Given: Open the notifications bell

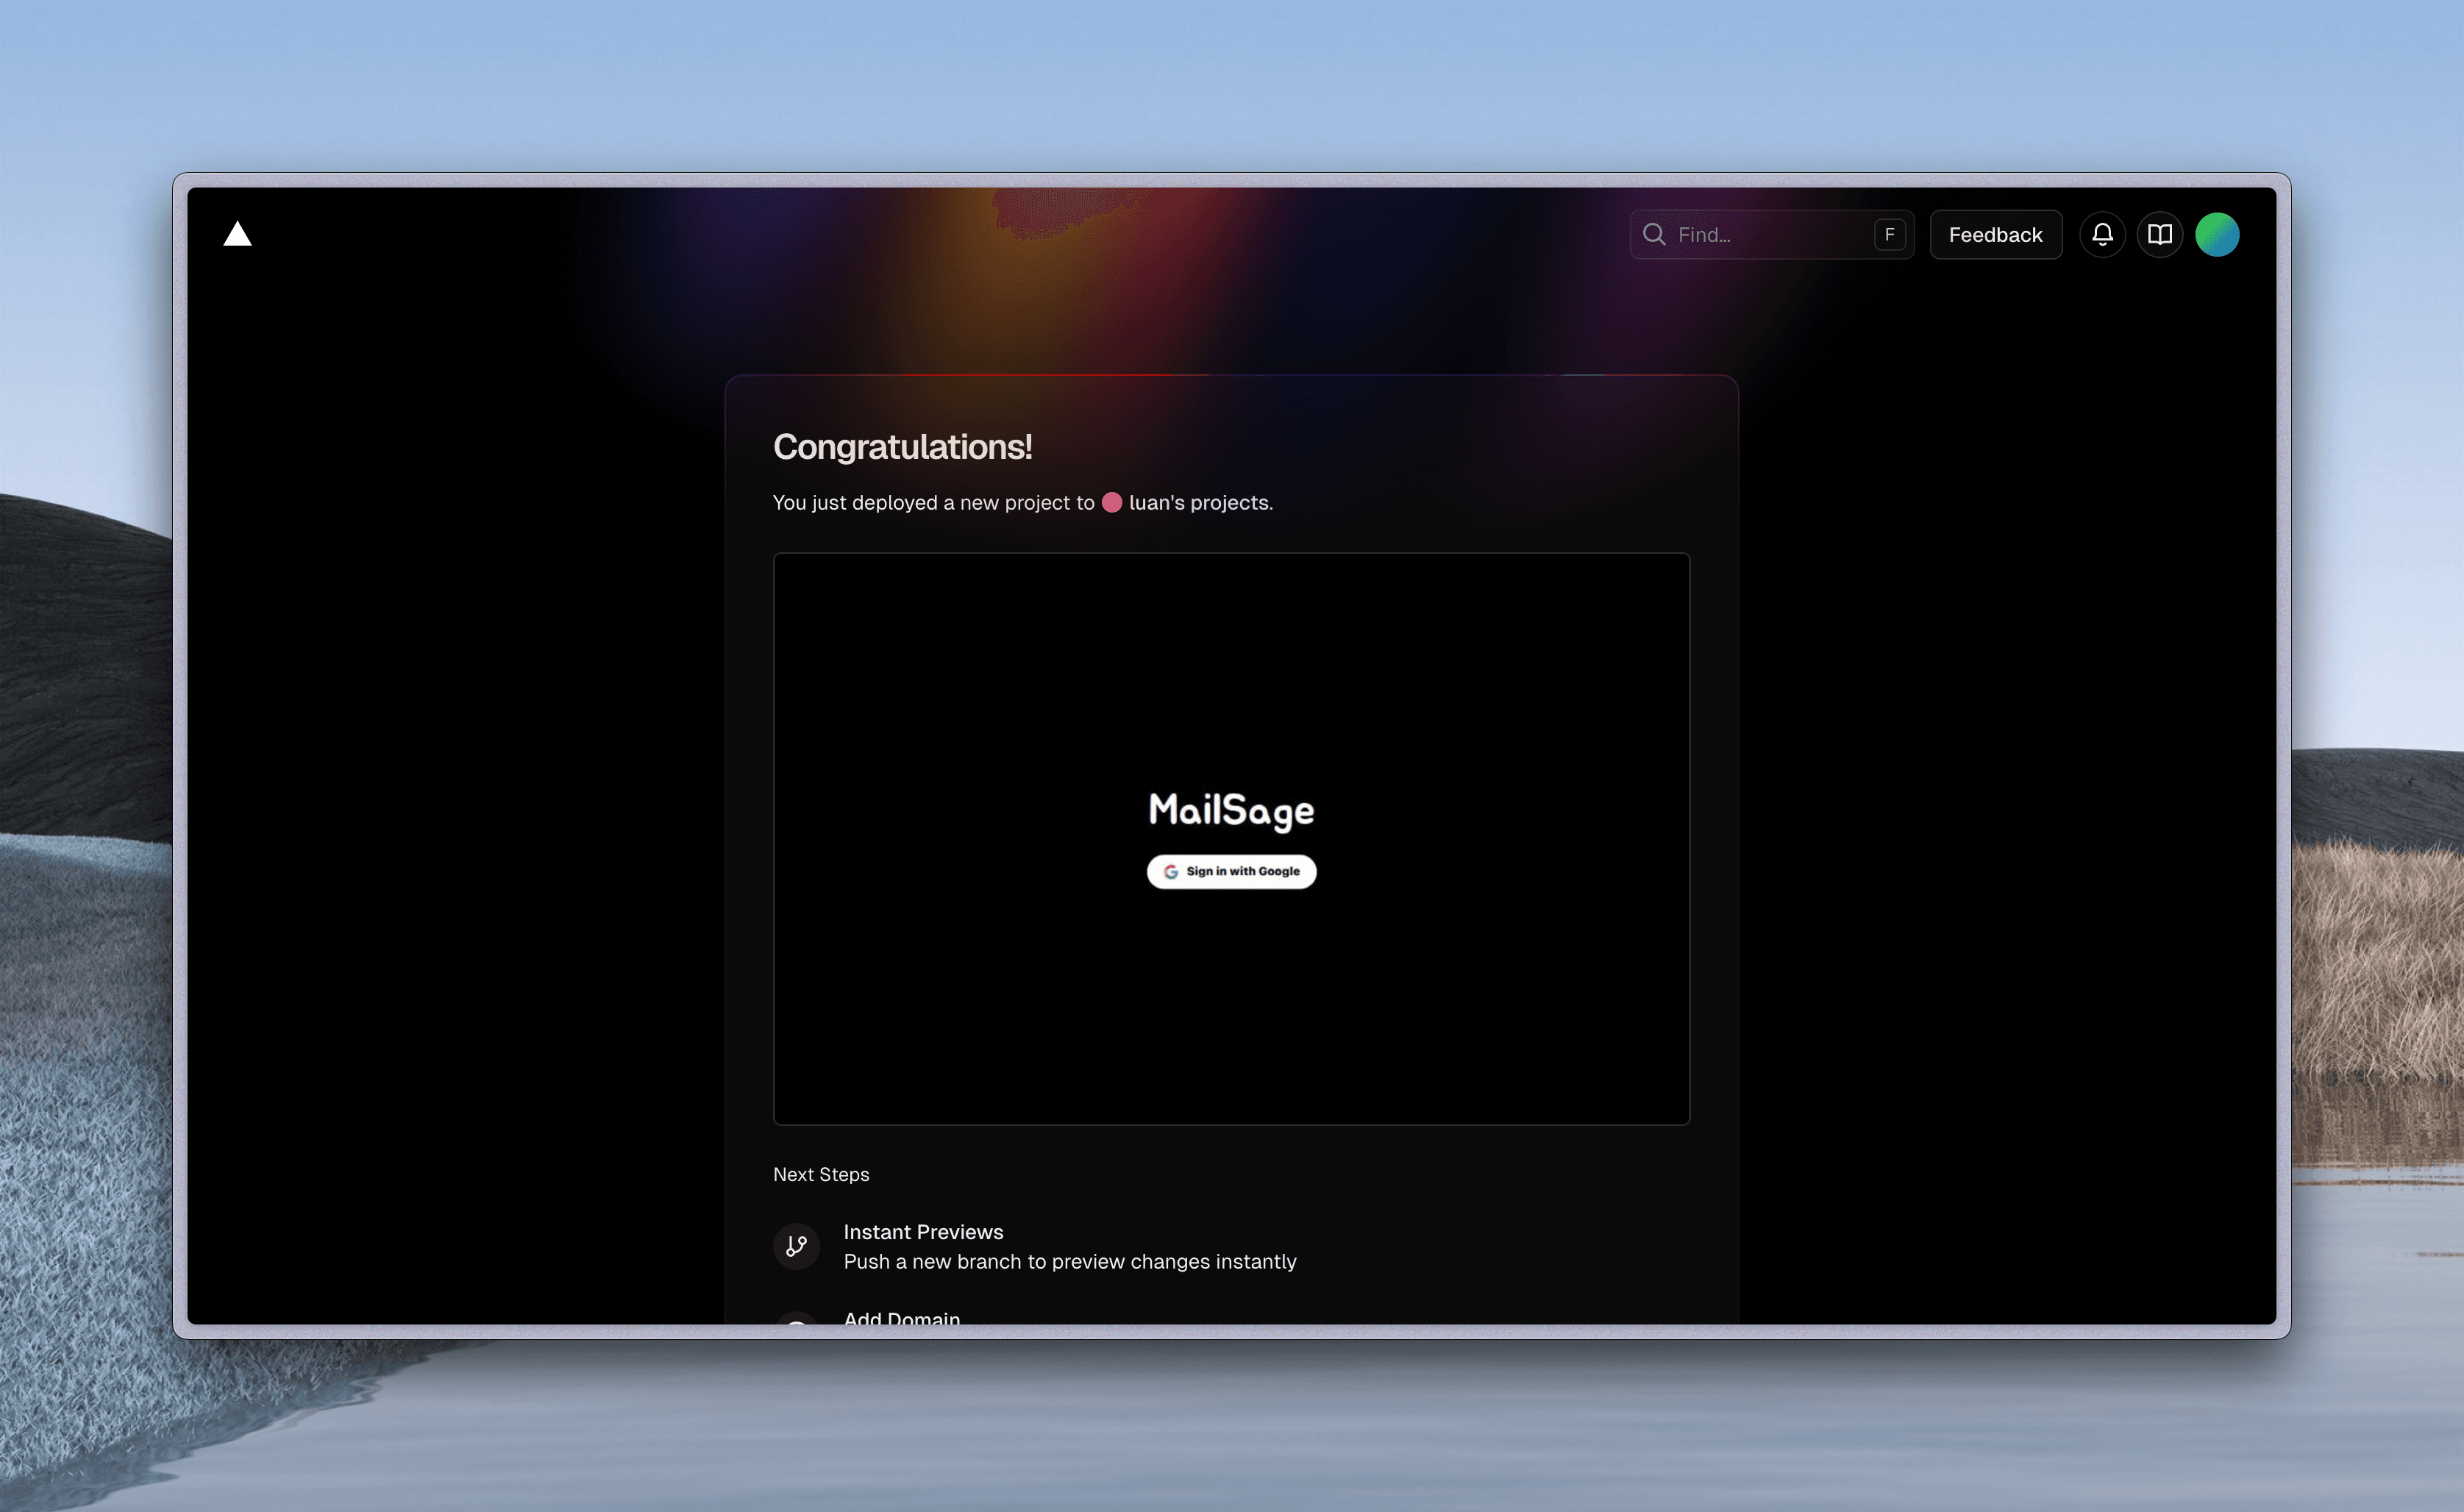Looking at the screenshot, I should tap(2102, 234).
